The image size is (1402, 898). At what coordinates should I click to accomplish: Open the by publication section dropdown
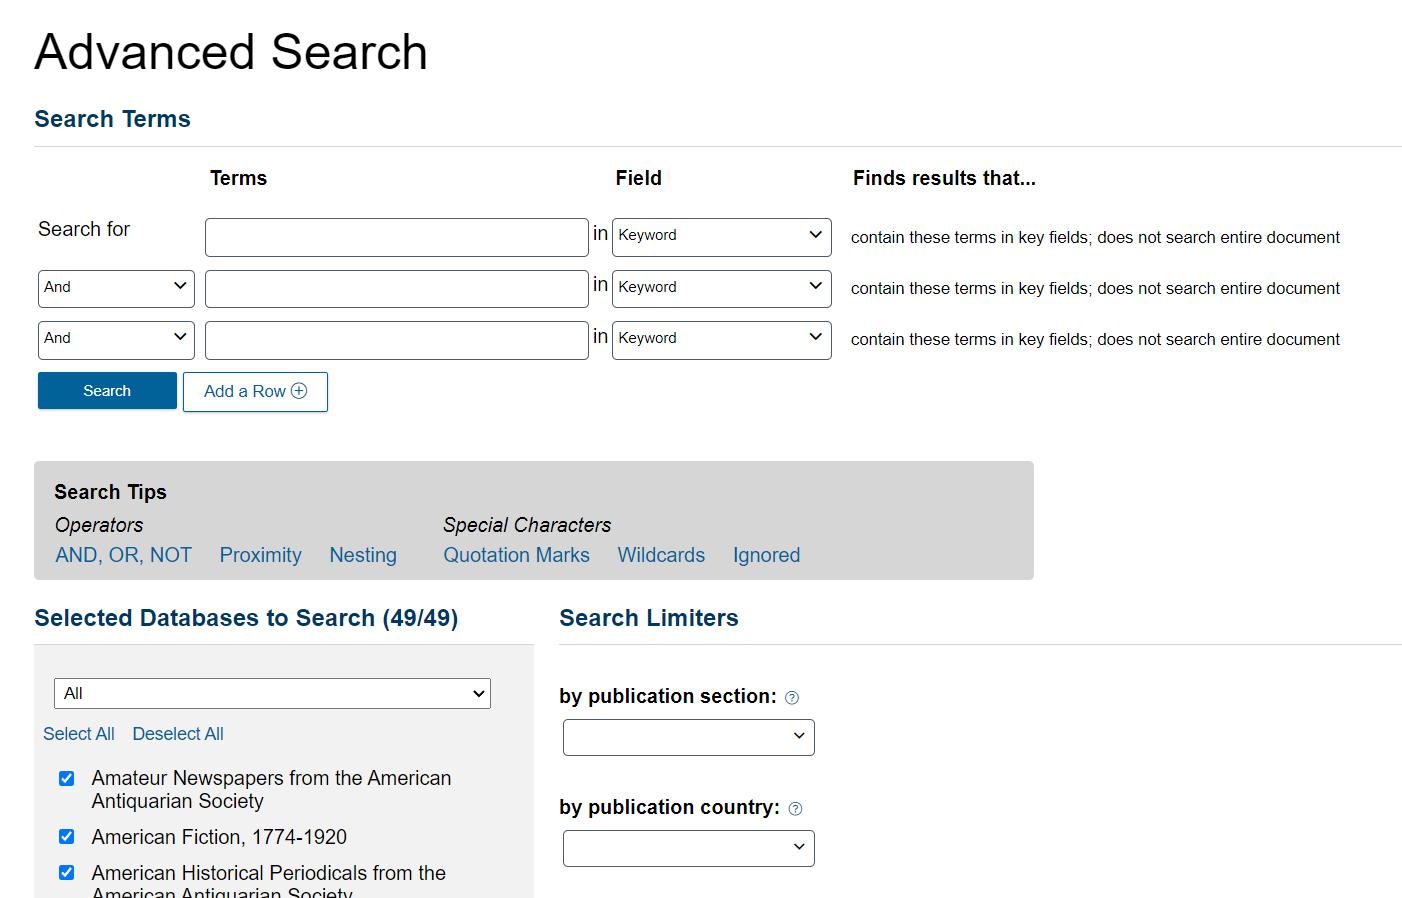[688, 737]
